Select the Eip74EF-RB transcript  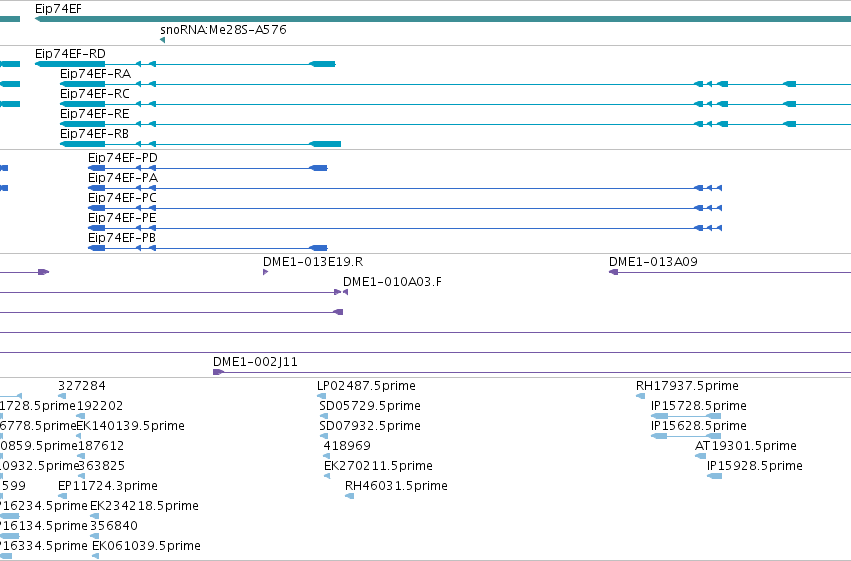[200, 144]
